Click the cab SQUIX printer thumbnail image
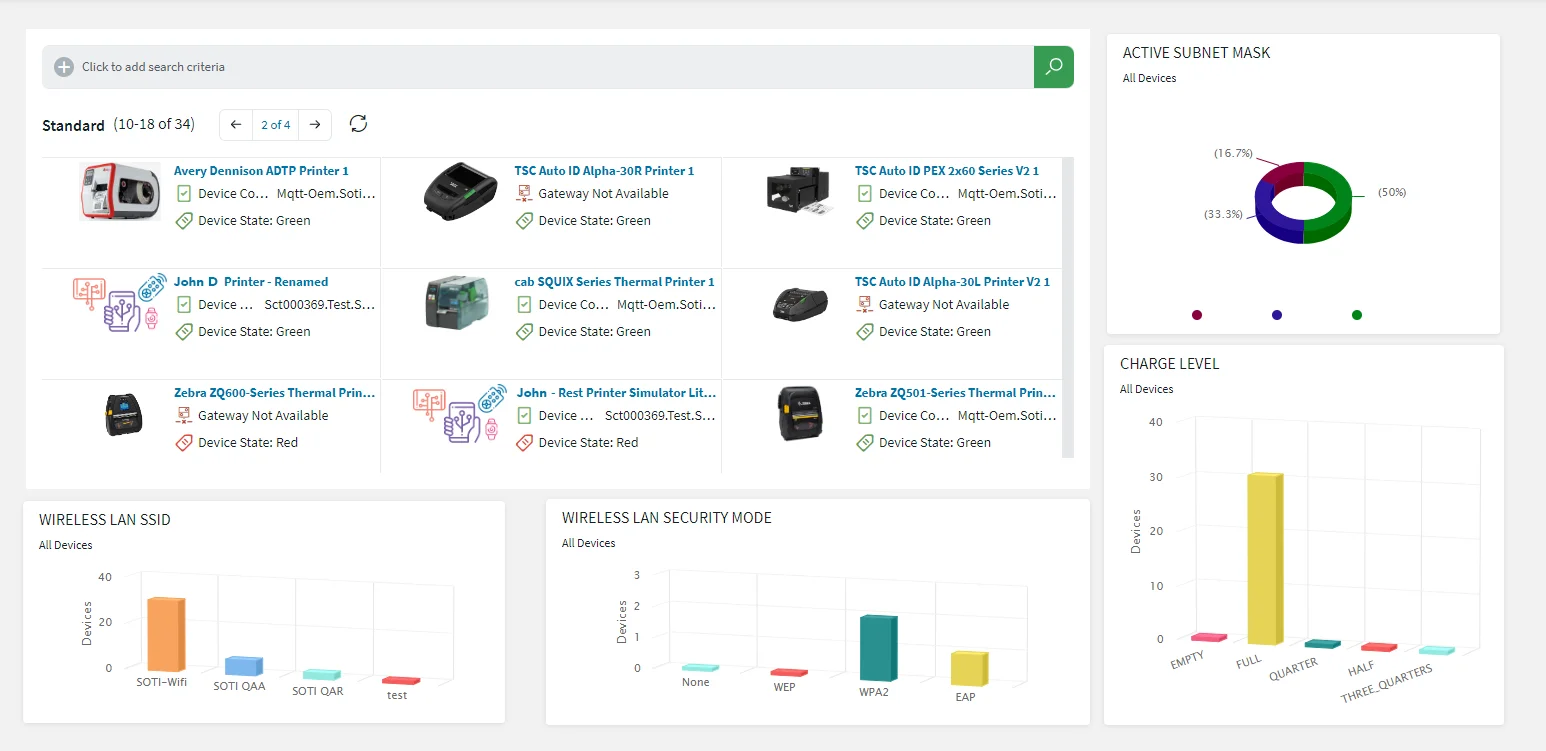Image resolution: width=1546 pixels, height=751 pixels. [458, 302]
